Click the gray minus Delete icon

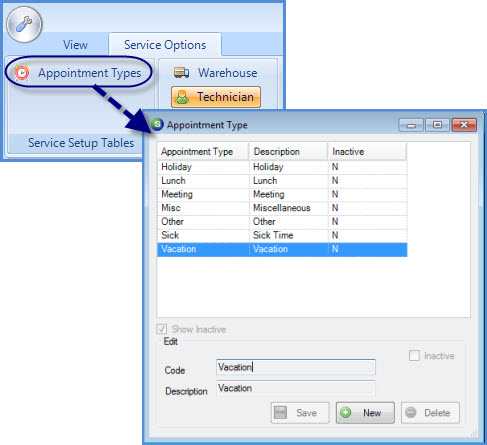tap(411, 413)
